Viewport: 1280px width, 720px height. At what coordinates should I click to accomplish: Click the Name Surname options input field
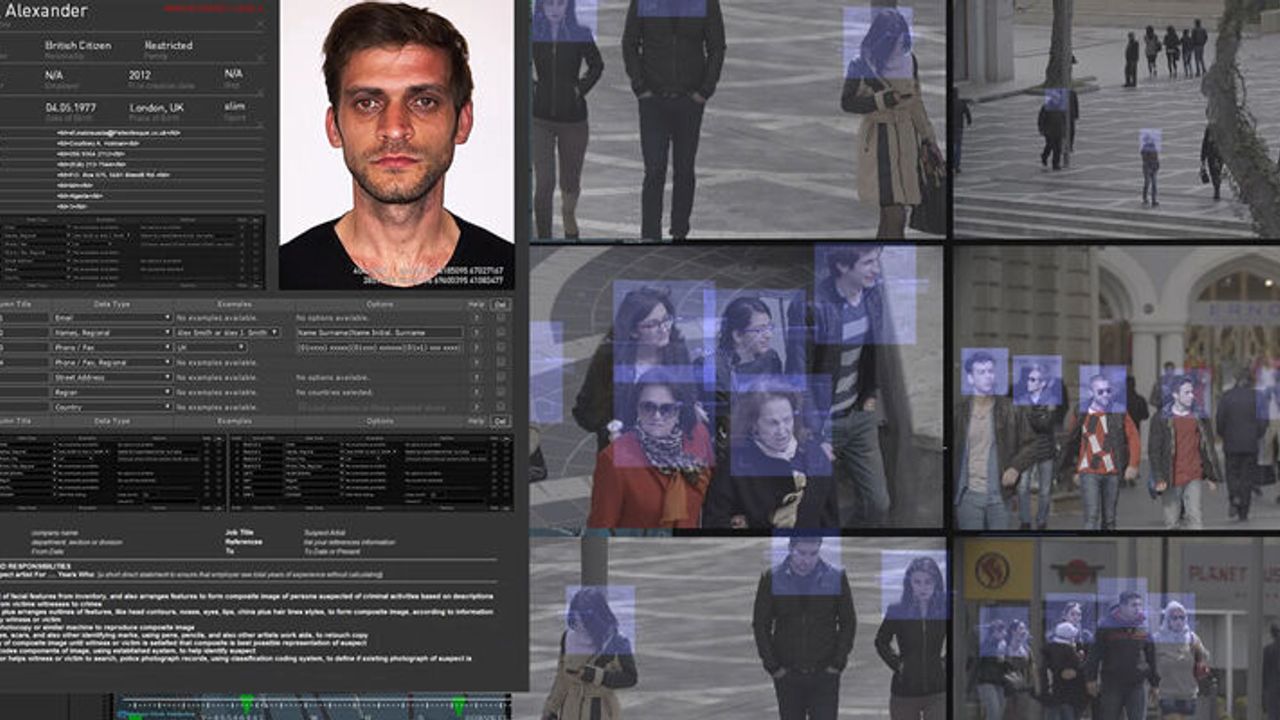point(379,333)
